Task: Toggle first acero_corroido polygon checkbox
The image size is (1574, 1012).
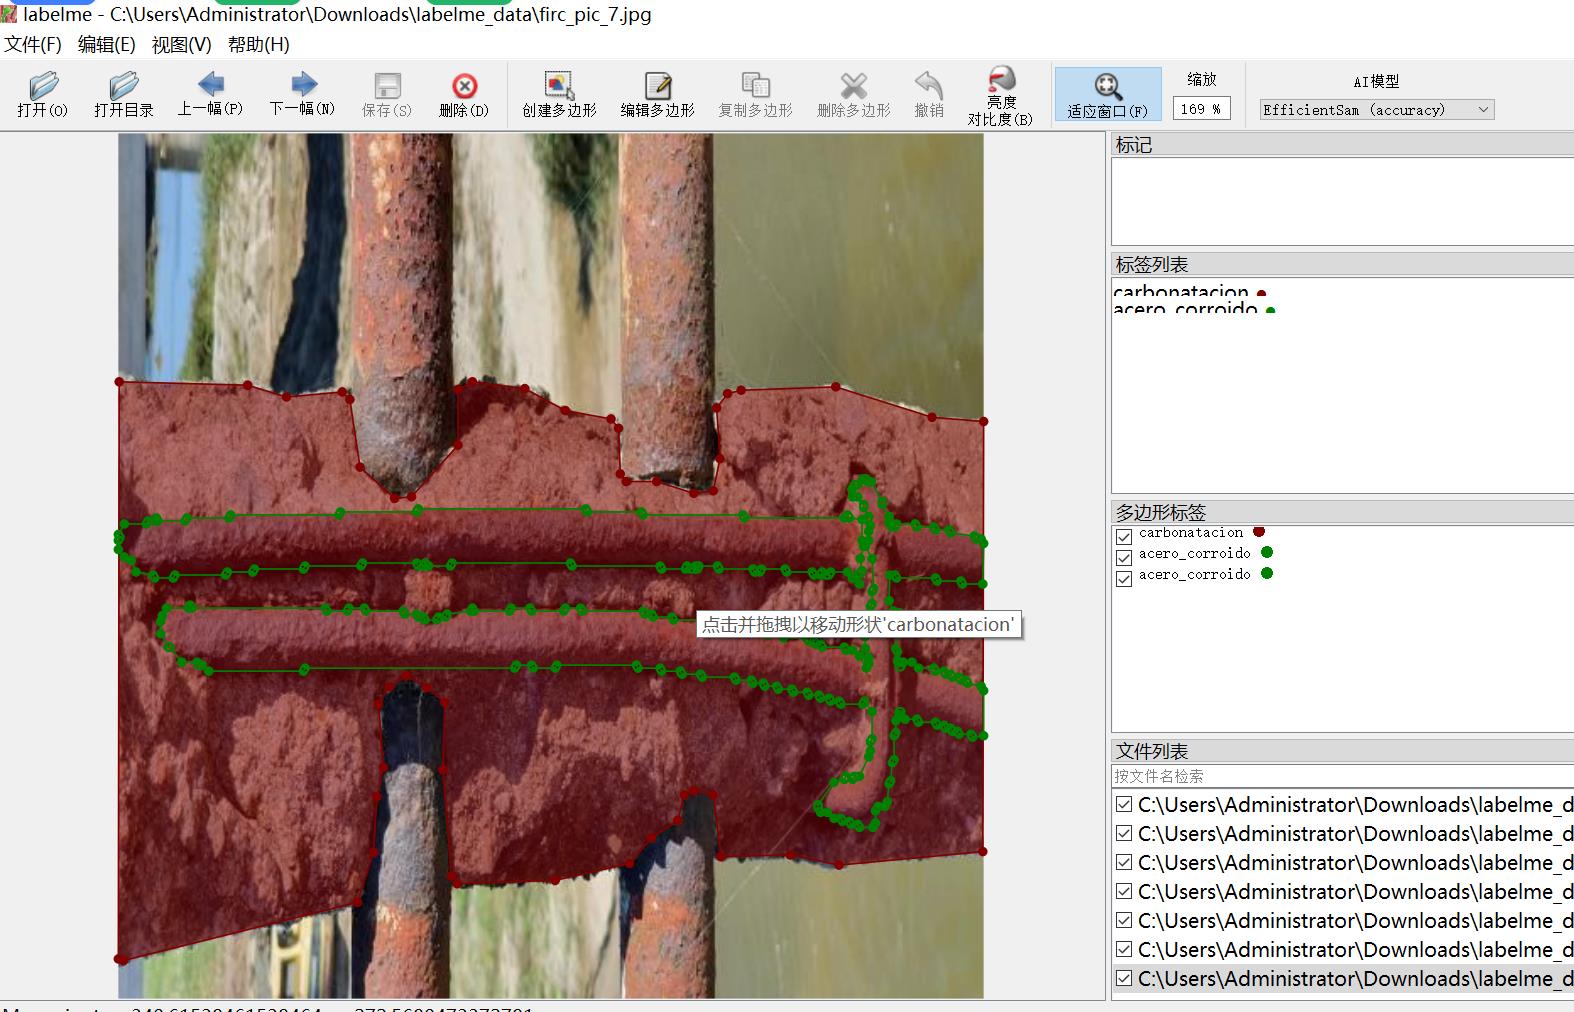Action: pos(1124,557)
